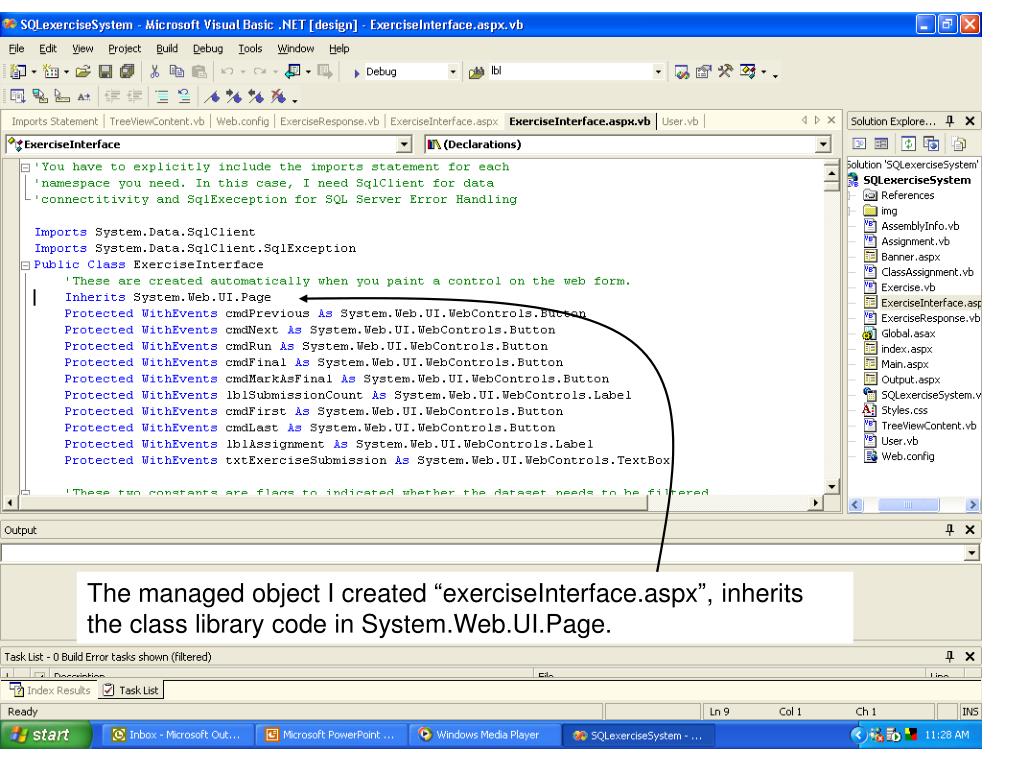The width and height of the screenshot is (1024, 768).
Task: Click the Undo arrow icon
Action: pos(227,71)
